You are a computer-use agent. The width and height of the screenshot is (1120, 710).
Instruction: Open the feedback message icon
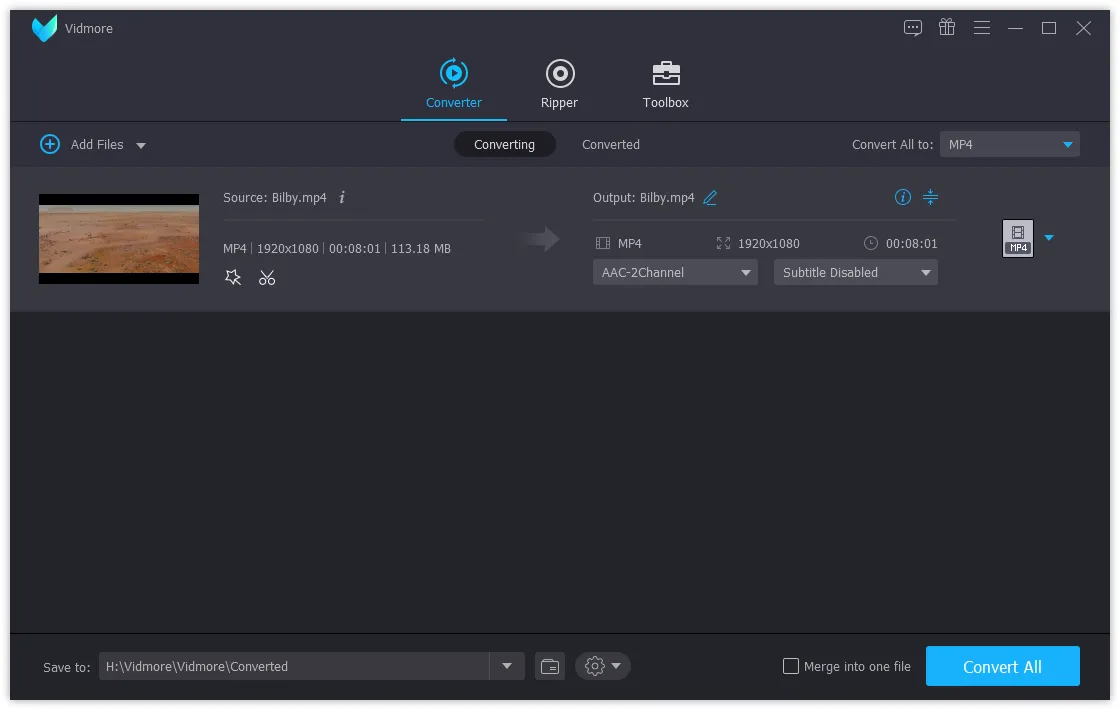tap(913, 28)
